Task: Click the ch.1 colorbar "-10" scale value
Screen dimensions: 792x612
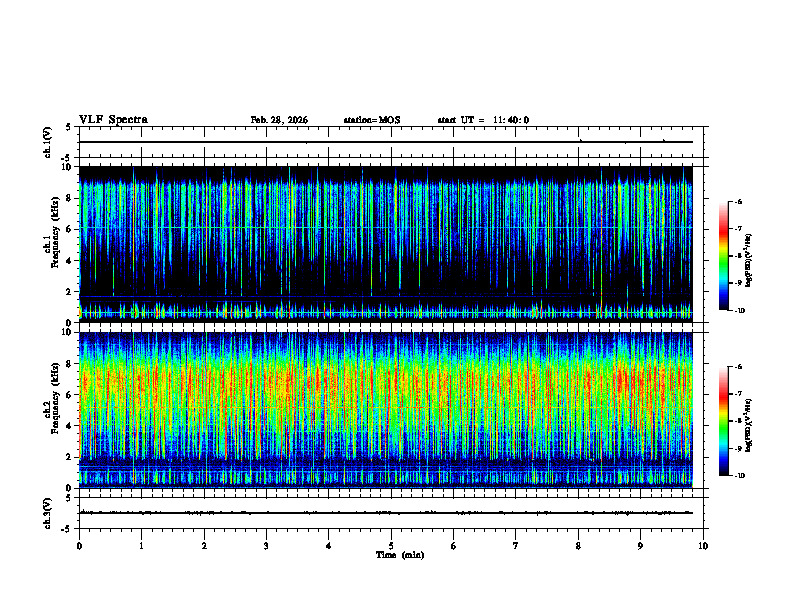Action: point(740,311)
